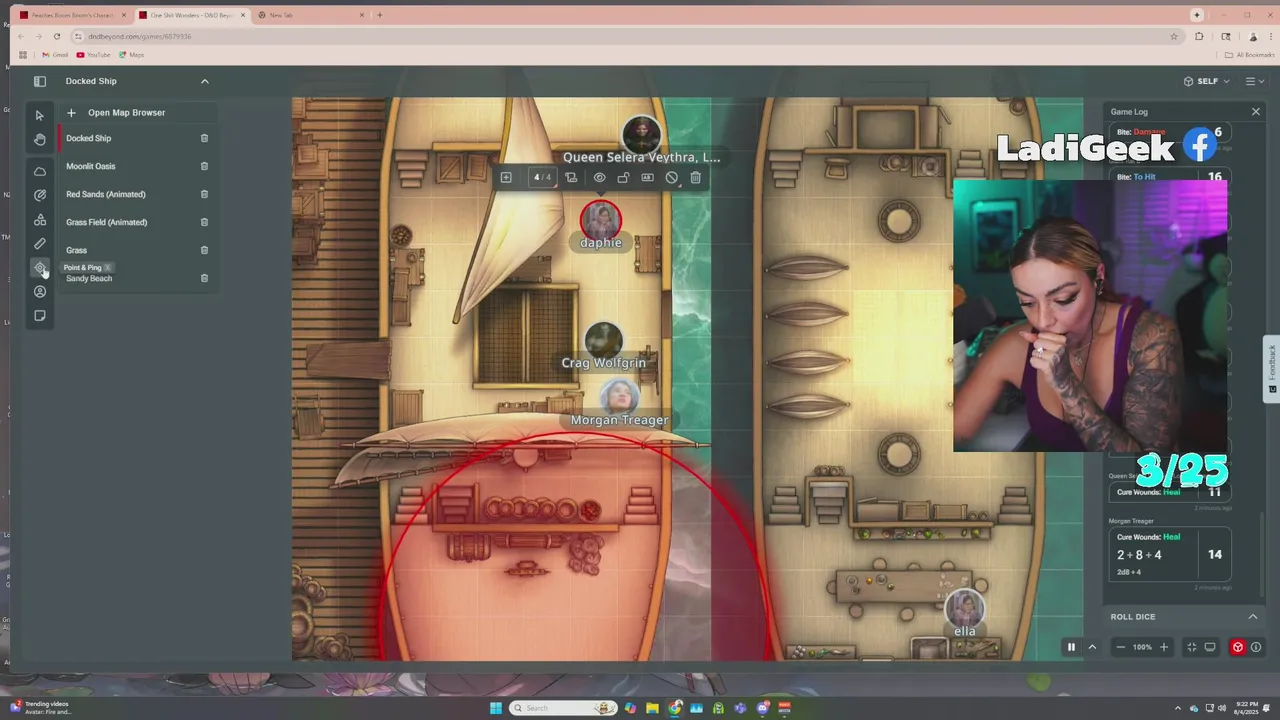Delete the Sandy Beach map
Screen dimensions: 1280x720
point(204,278)
